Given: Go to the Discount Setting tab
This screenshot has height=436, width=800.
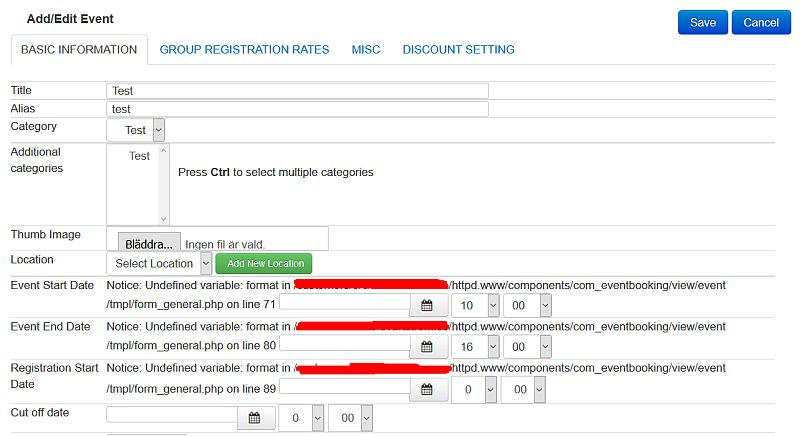Looking at the screenshot, I should tap(458, 49).
